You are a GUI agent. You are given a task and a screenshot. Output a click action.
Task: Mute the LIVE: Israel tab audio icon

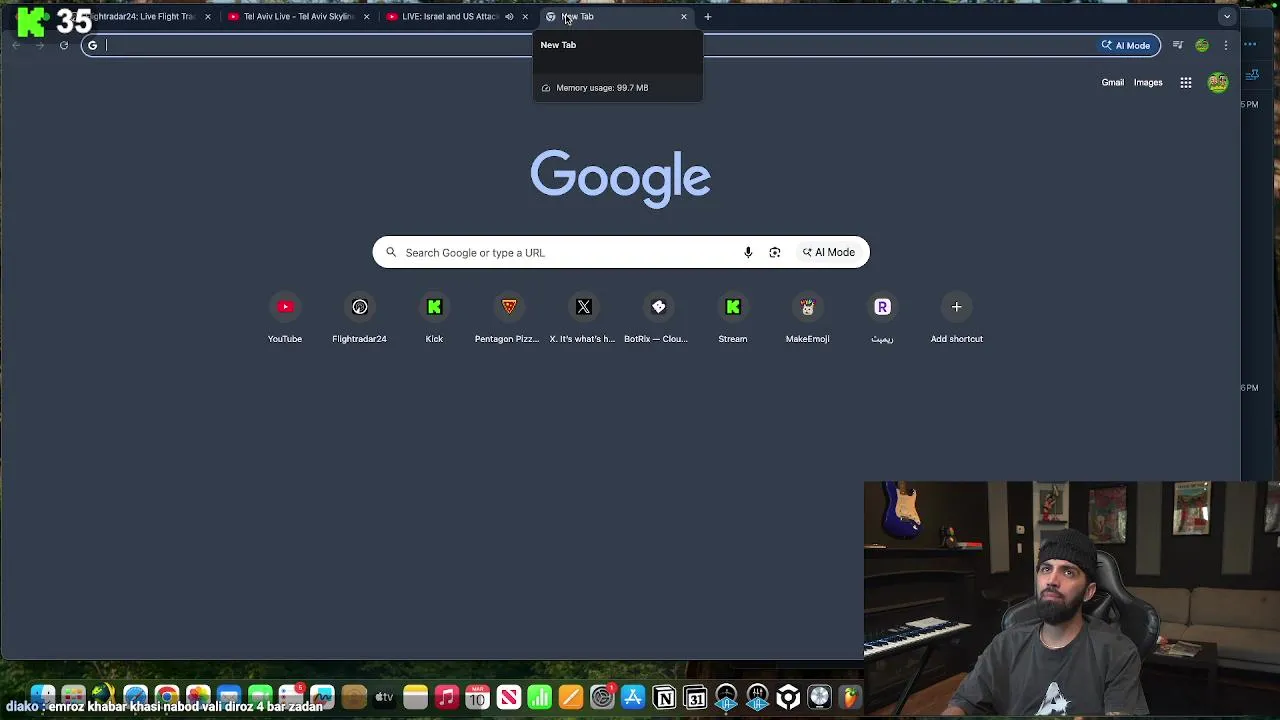[509, 17]
